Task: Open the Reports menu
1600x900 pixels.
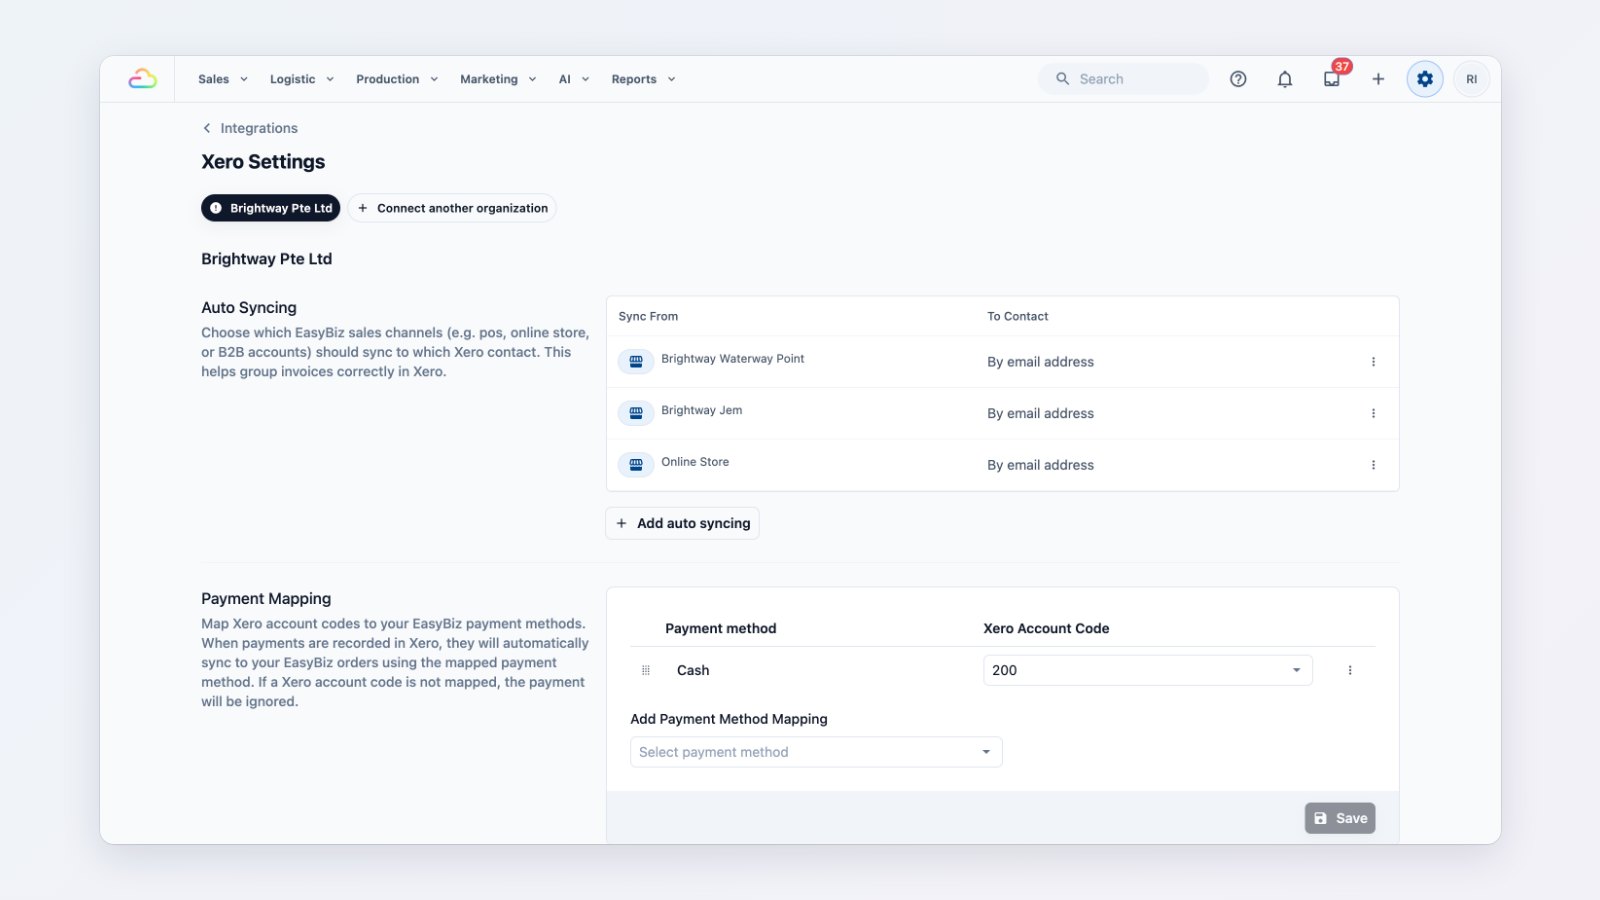Action: tap(643, 79)
